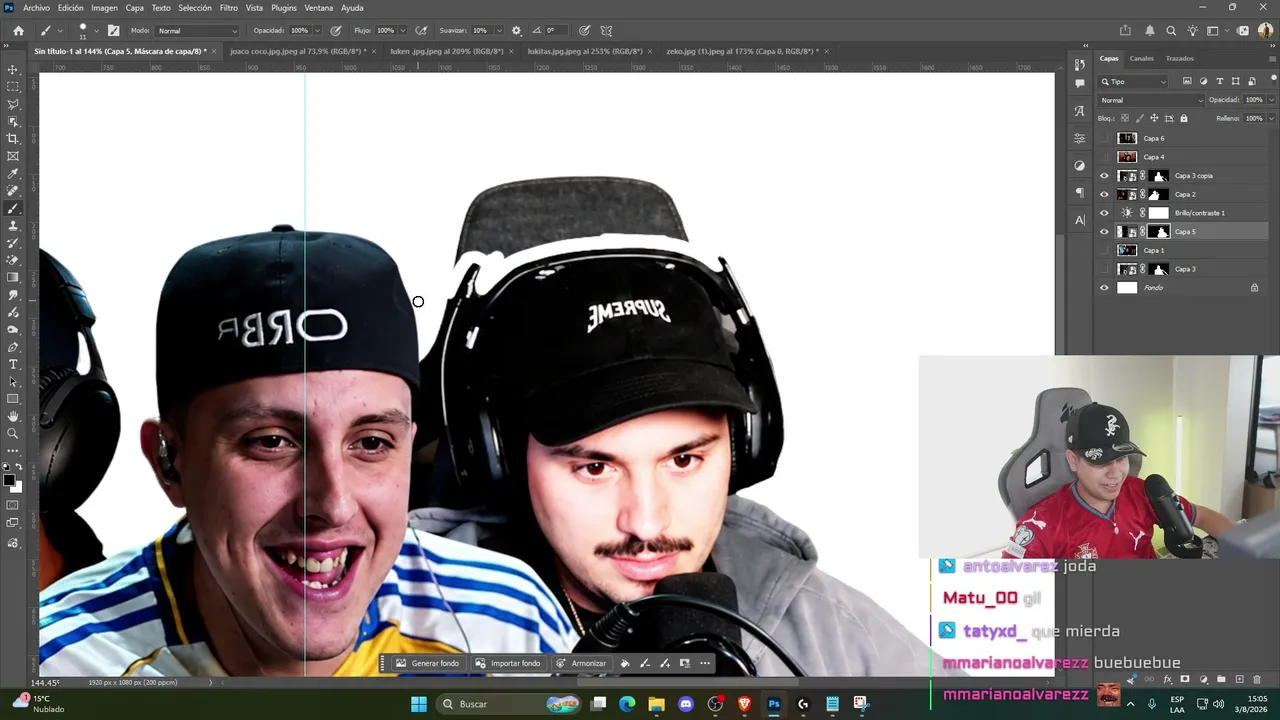Filter layers by type layer icon

coord(1220,81)
